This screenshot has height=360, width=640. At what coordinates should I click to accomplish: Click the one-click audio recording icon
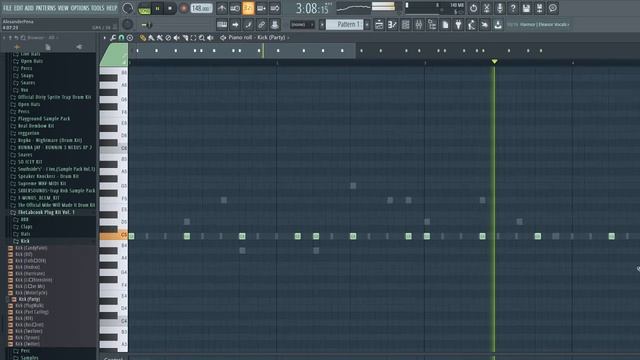click(484, 25)
